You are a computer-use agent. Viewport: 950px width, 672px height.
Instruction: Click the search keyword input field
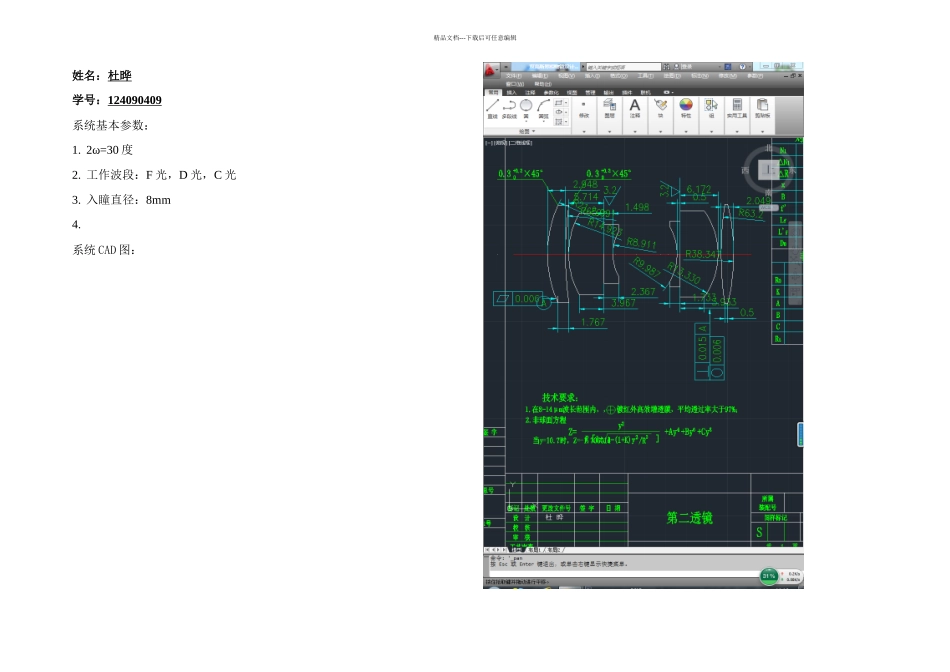(x=625, y=68)
